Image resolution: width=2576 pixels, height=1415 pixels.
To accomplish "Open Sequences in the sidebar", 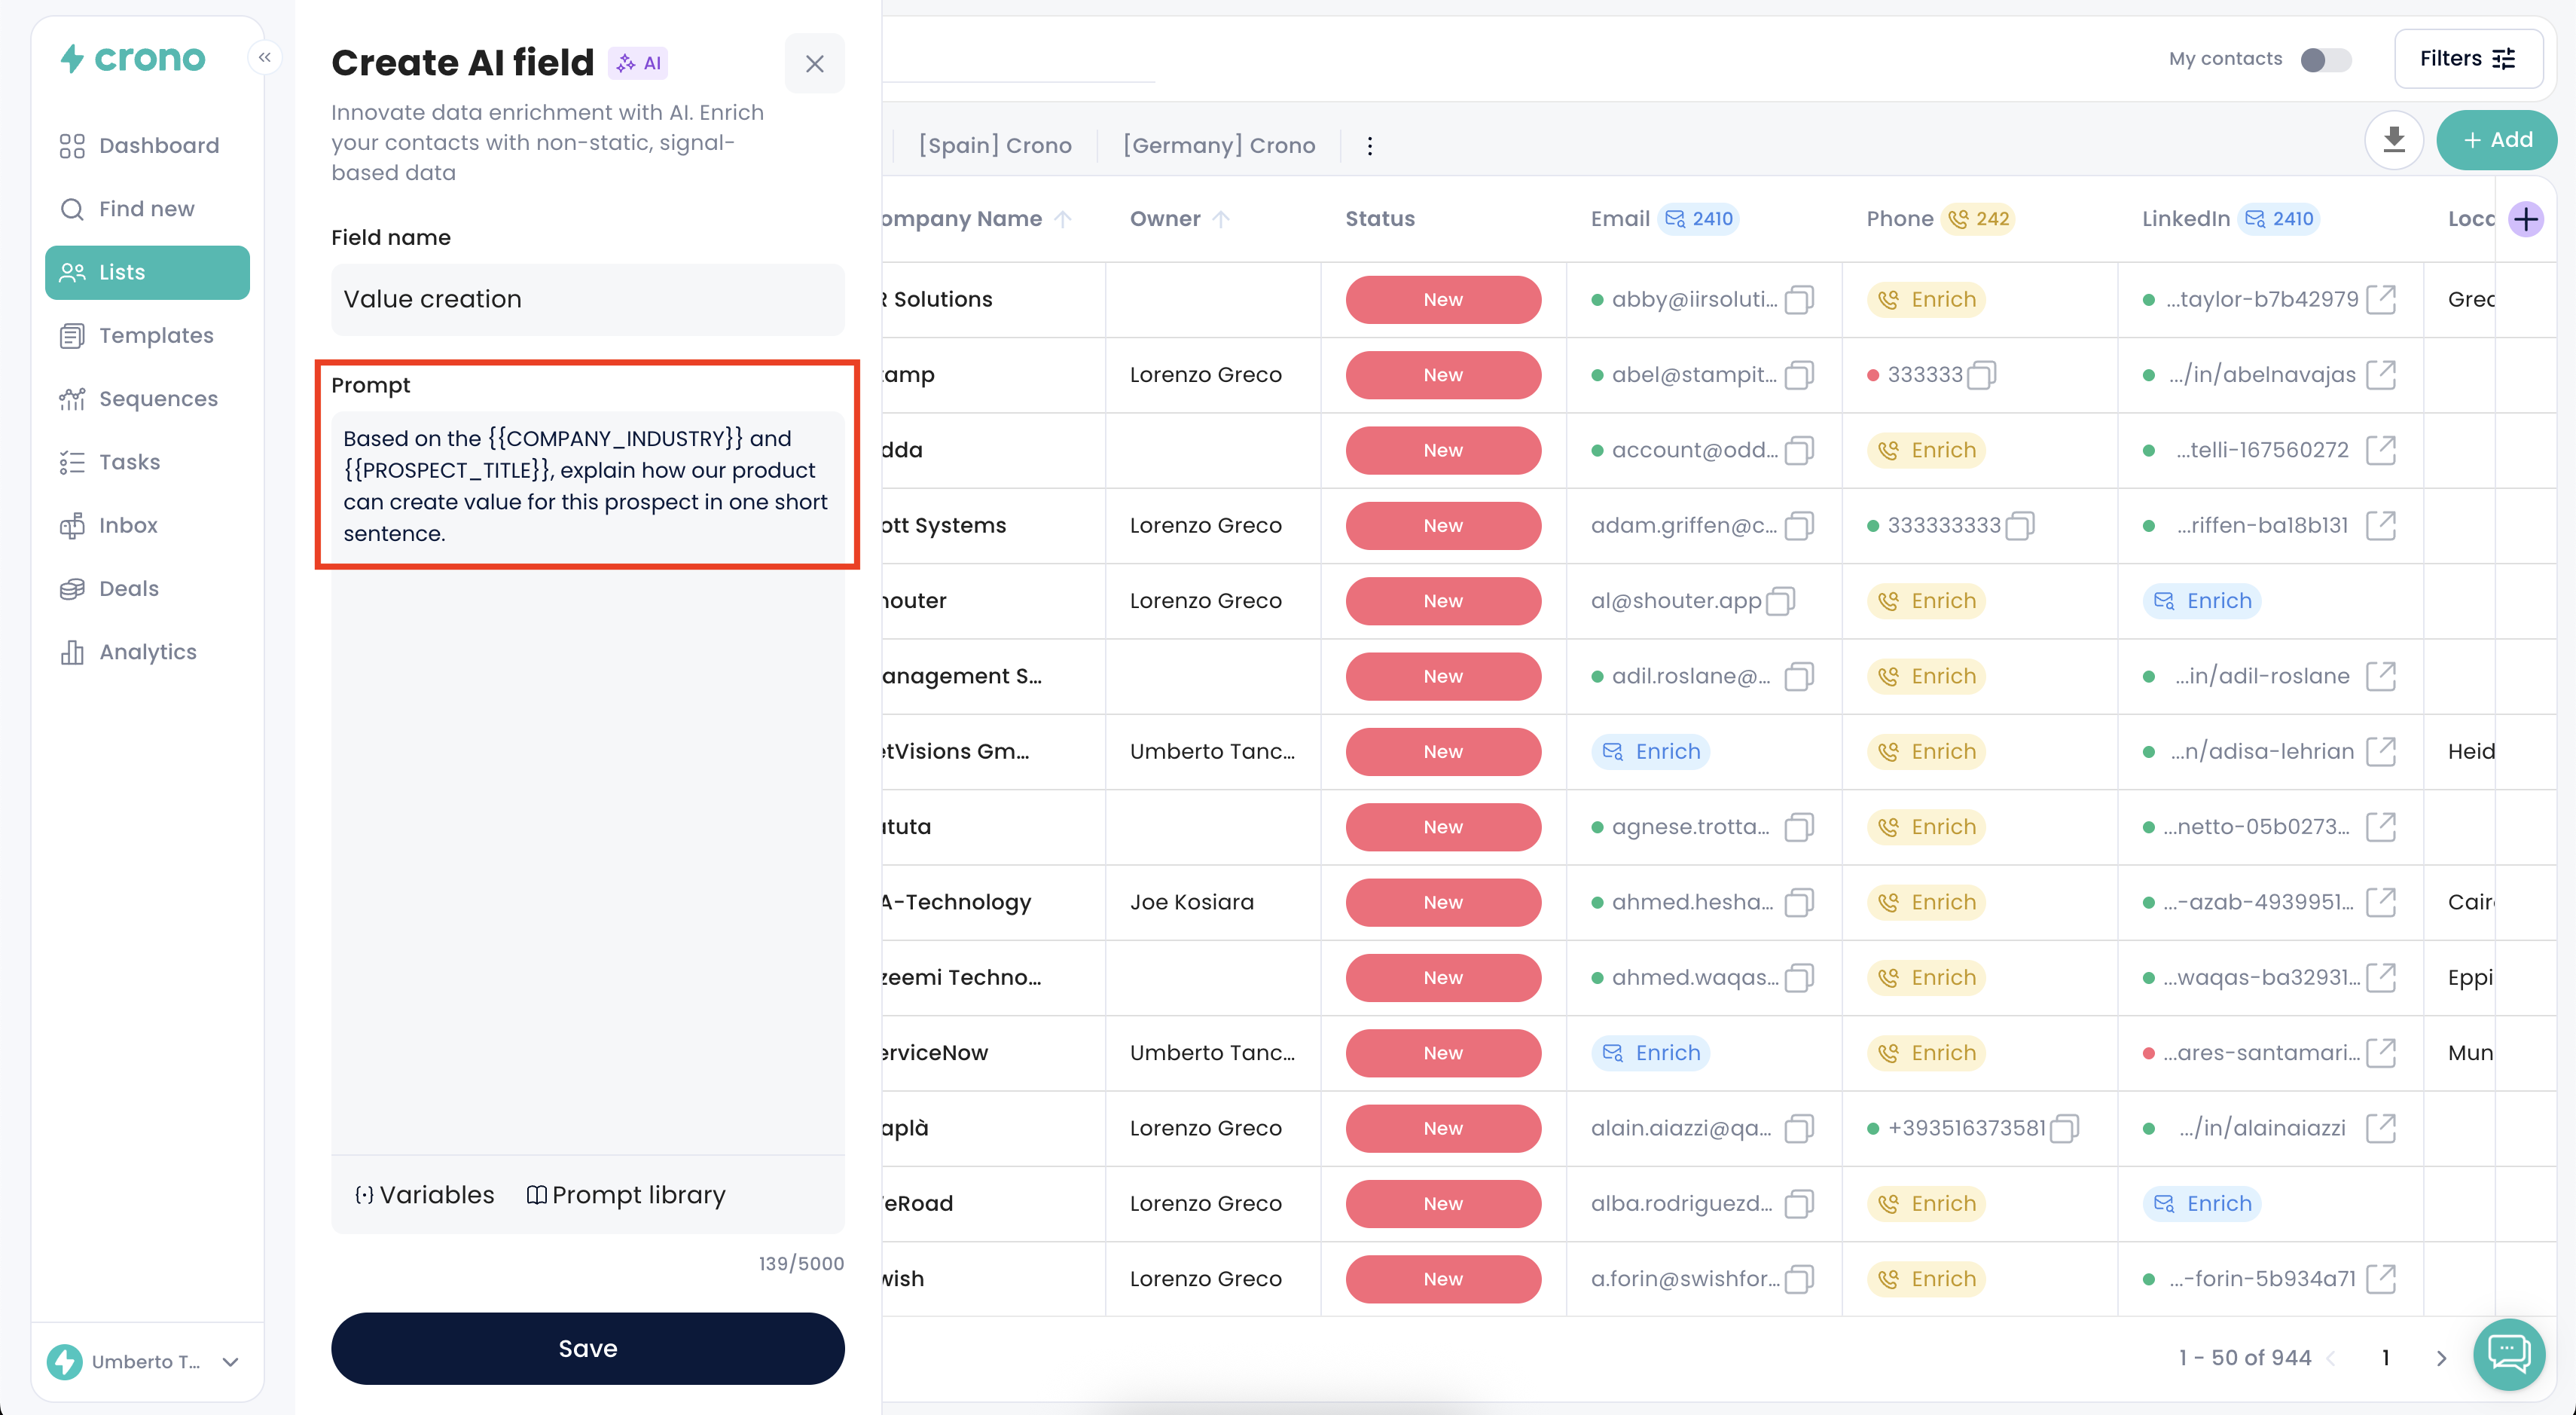I will click(x=158, y=399).
